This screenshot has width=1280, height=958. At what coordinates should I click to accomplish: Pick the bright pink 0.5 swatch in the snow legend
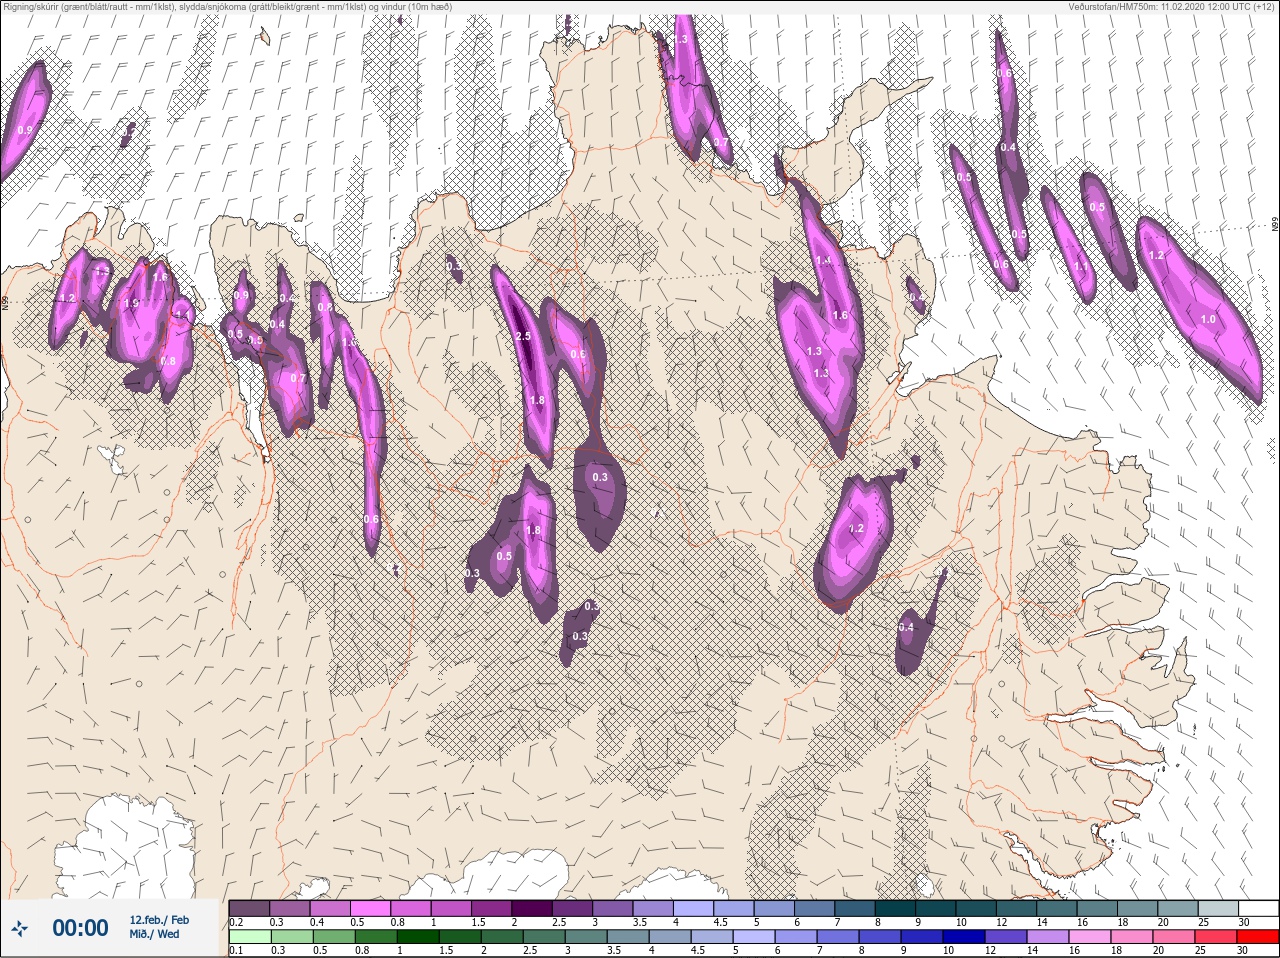click(x=371, y=908)
